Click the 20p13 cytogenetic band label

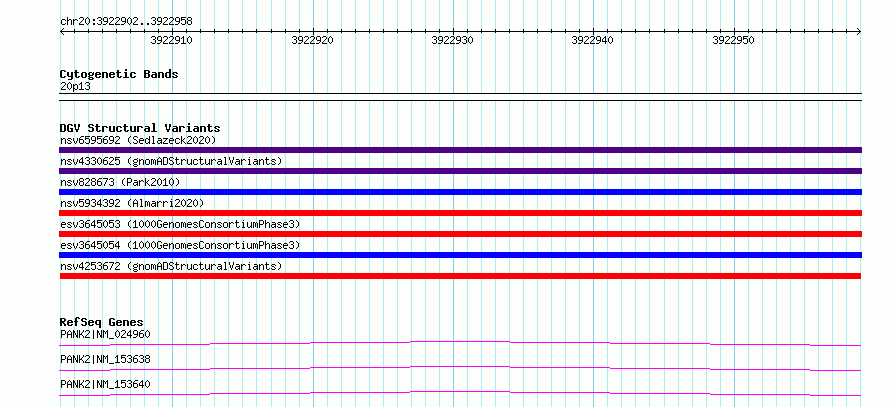pyautogui.click(x=75, y=87)
